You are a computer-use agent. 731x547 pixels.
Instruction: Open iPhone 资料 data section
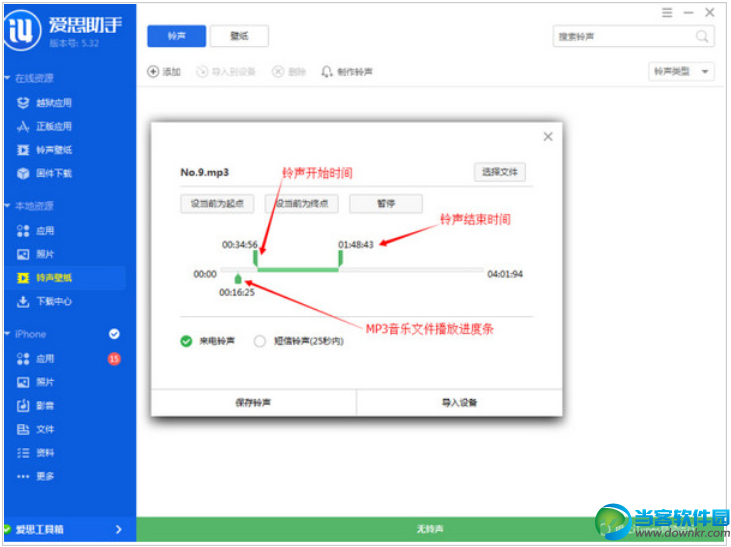pos(35,453)
